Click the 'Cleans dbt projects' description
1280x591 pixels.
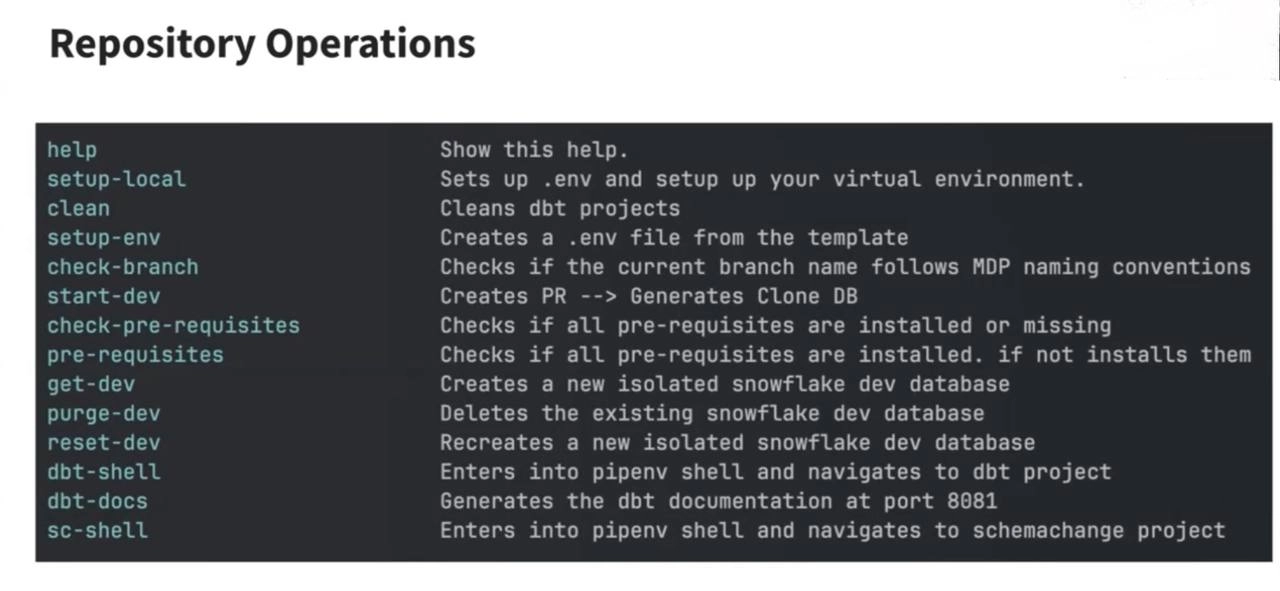click(560, 208)
